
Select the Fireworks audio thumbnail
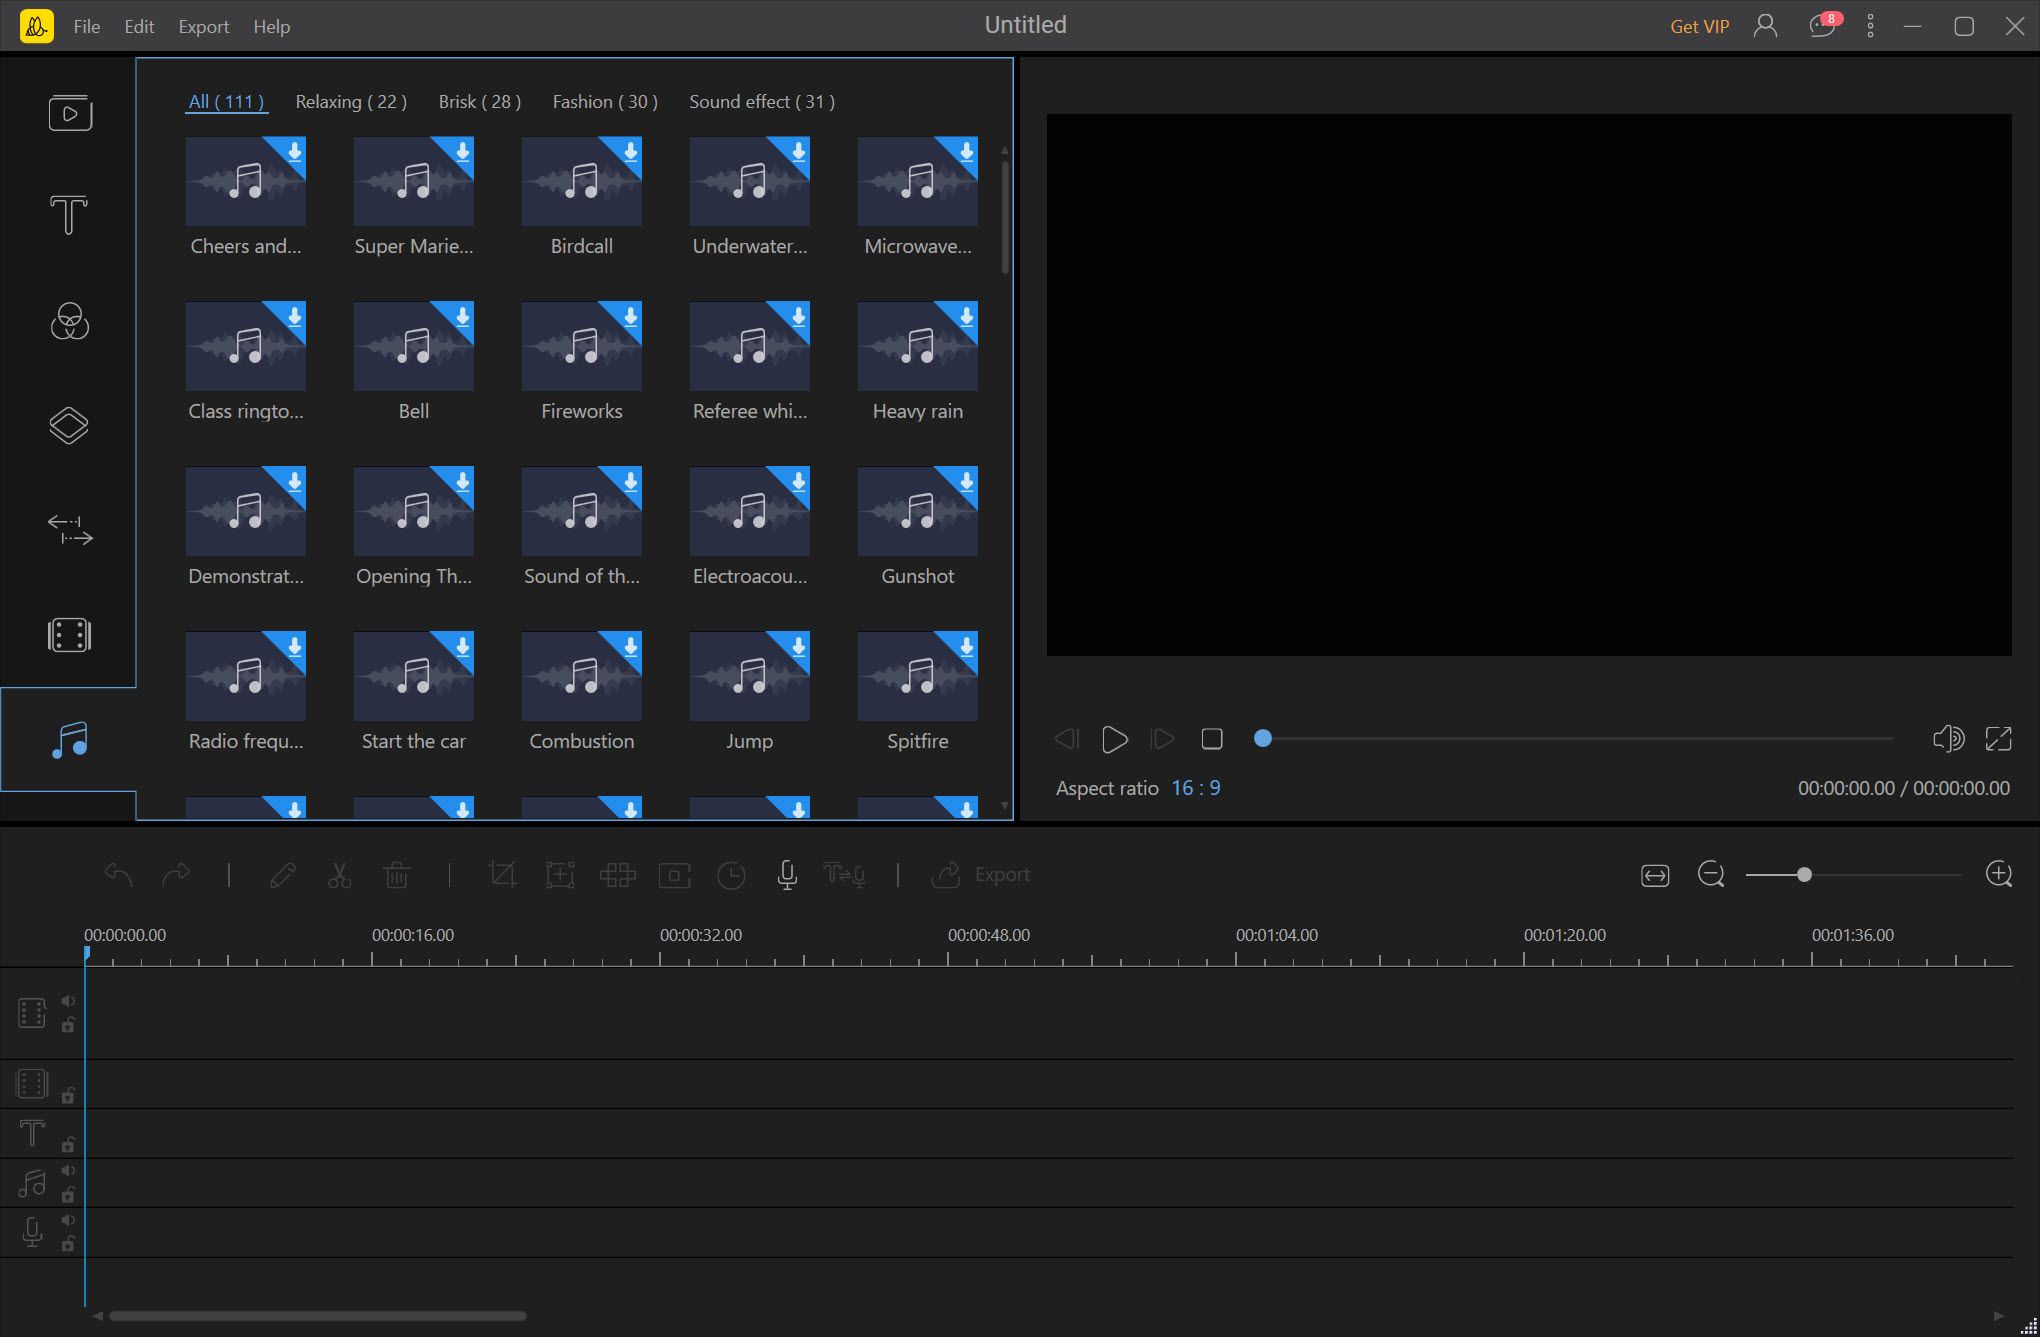point(581,346)
